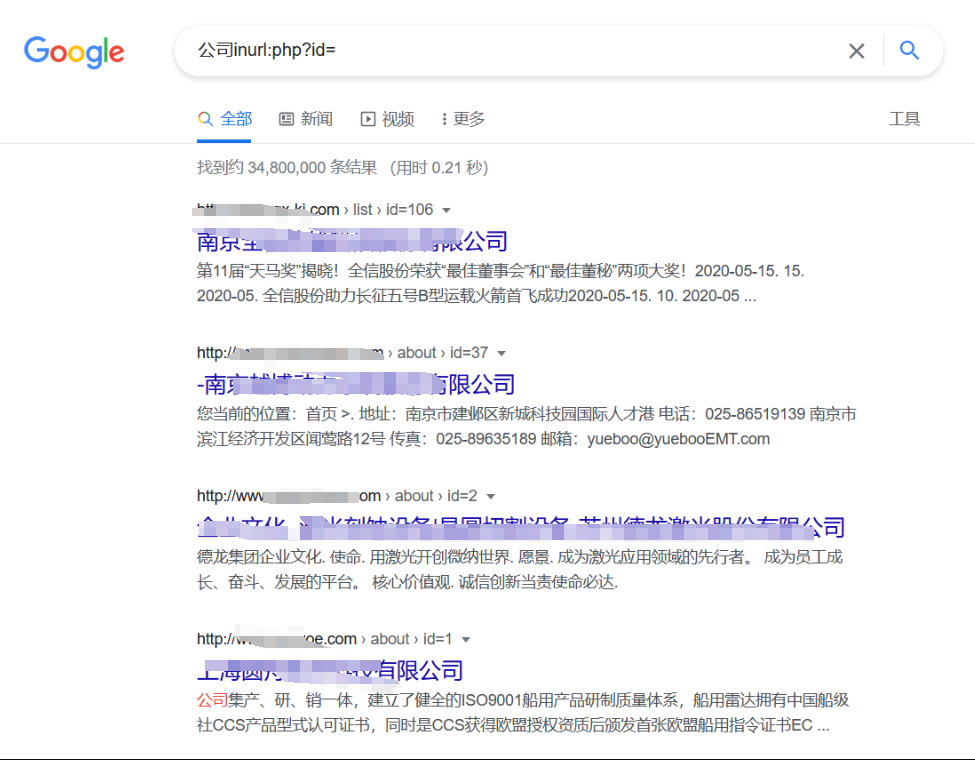Expand dropdown arrow next to id=106
975x760 pixels.
446,210
